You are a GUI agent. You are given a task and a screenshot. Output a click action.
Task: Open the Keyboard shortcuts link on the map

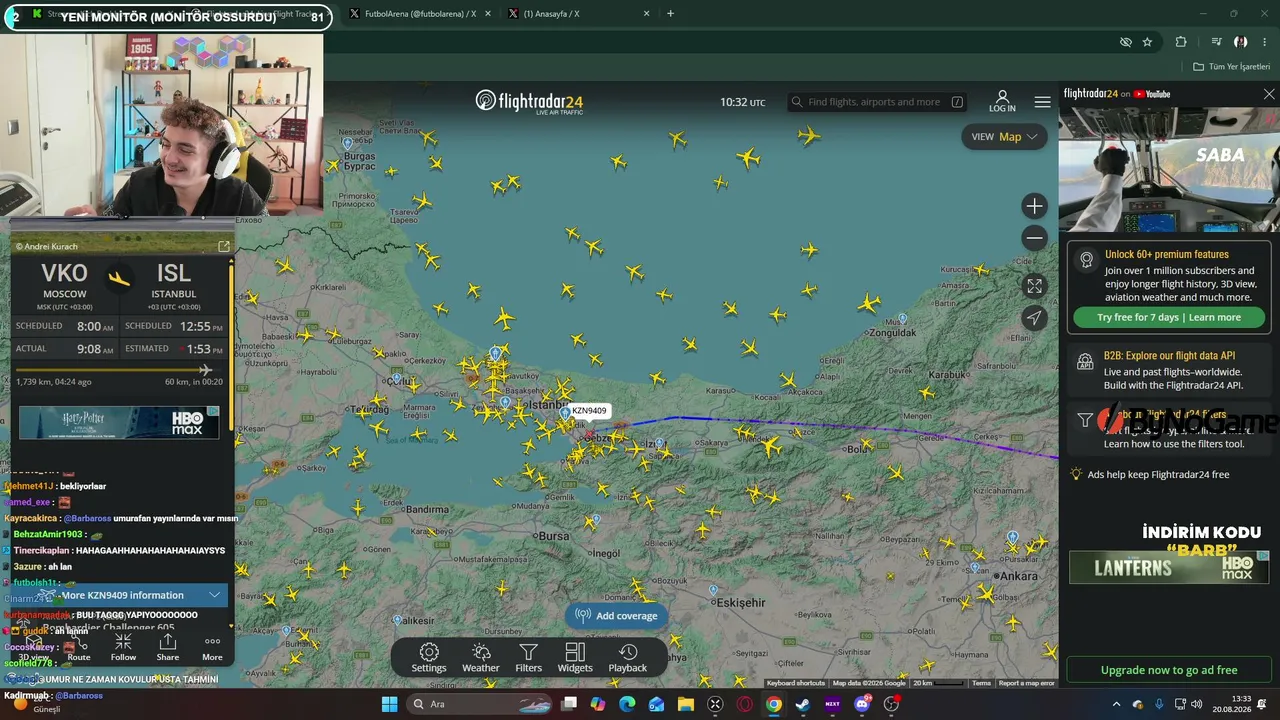pos(796,683)
